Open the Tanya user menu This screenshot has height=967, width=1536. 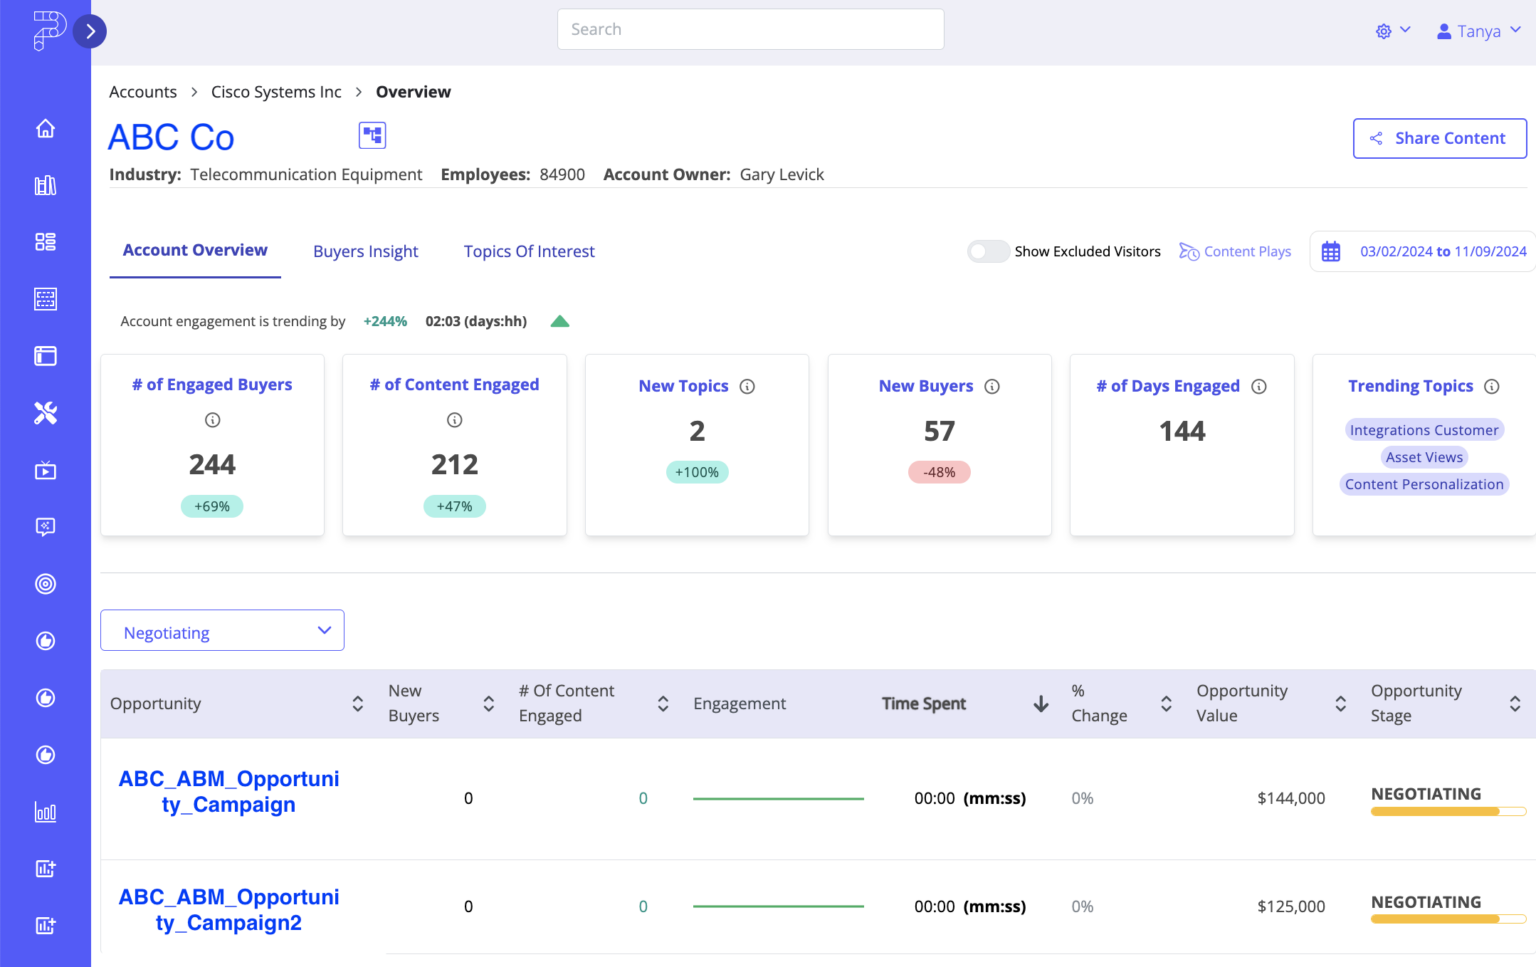click(x=1478, y=31)
